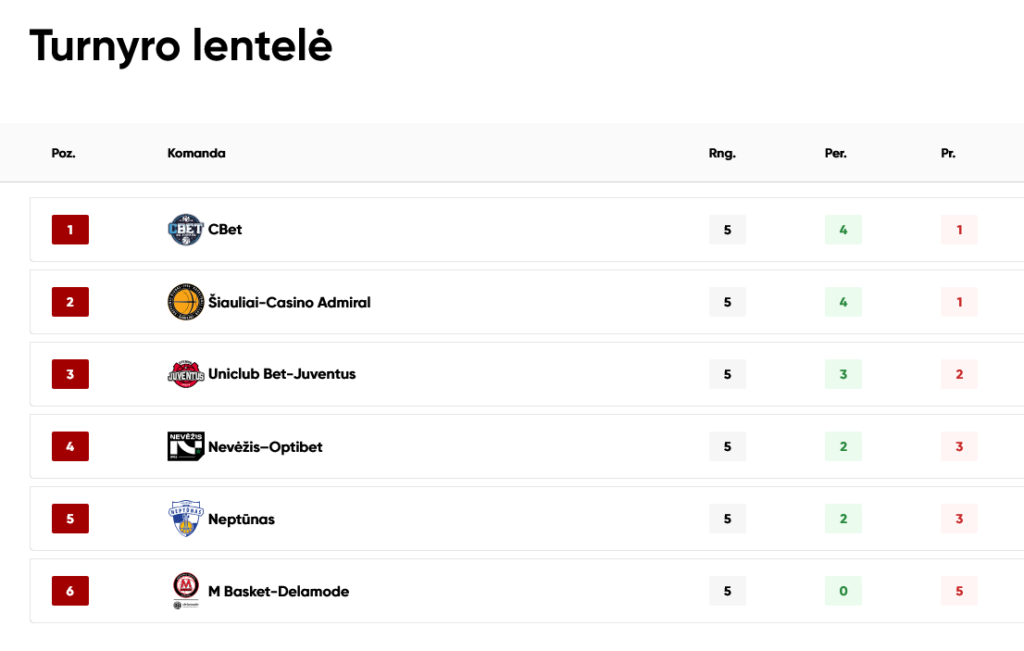Image resolution: width=1024 pixels, height=651 pixels.
Task: Click M Basket-Delamode's zero wins cell
Action: click(843, 591)
